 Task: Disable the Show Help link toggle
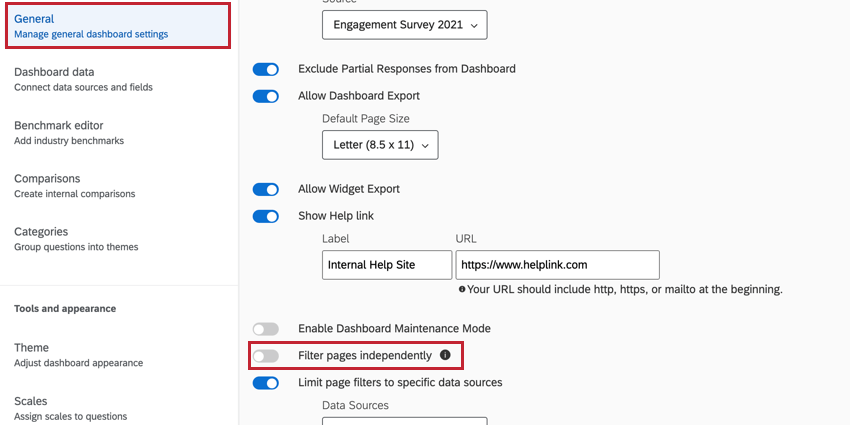[265, 216]
